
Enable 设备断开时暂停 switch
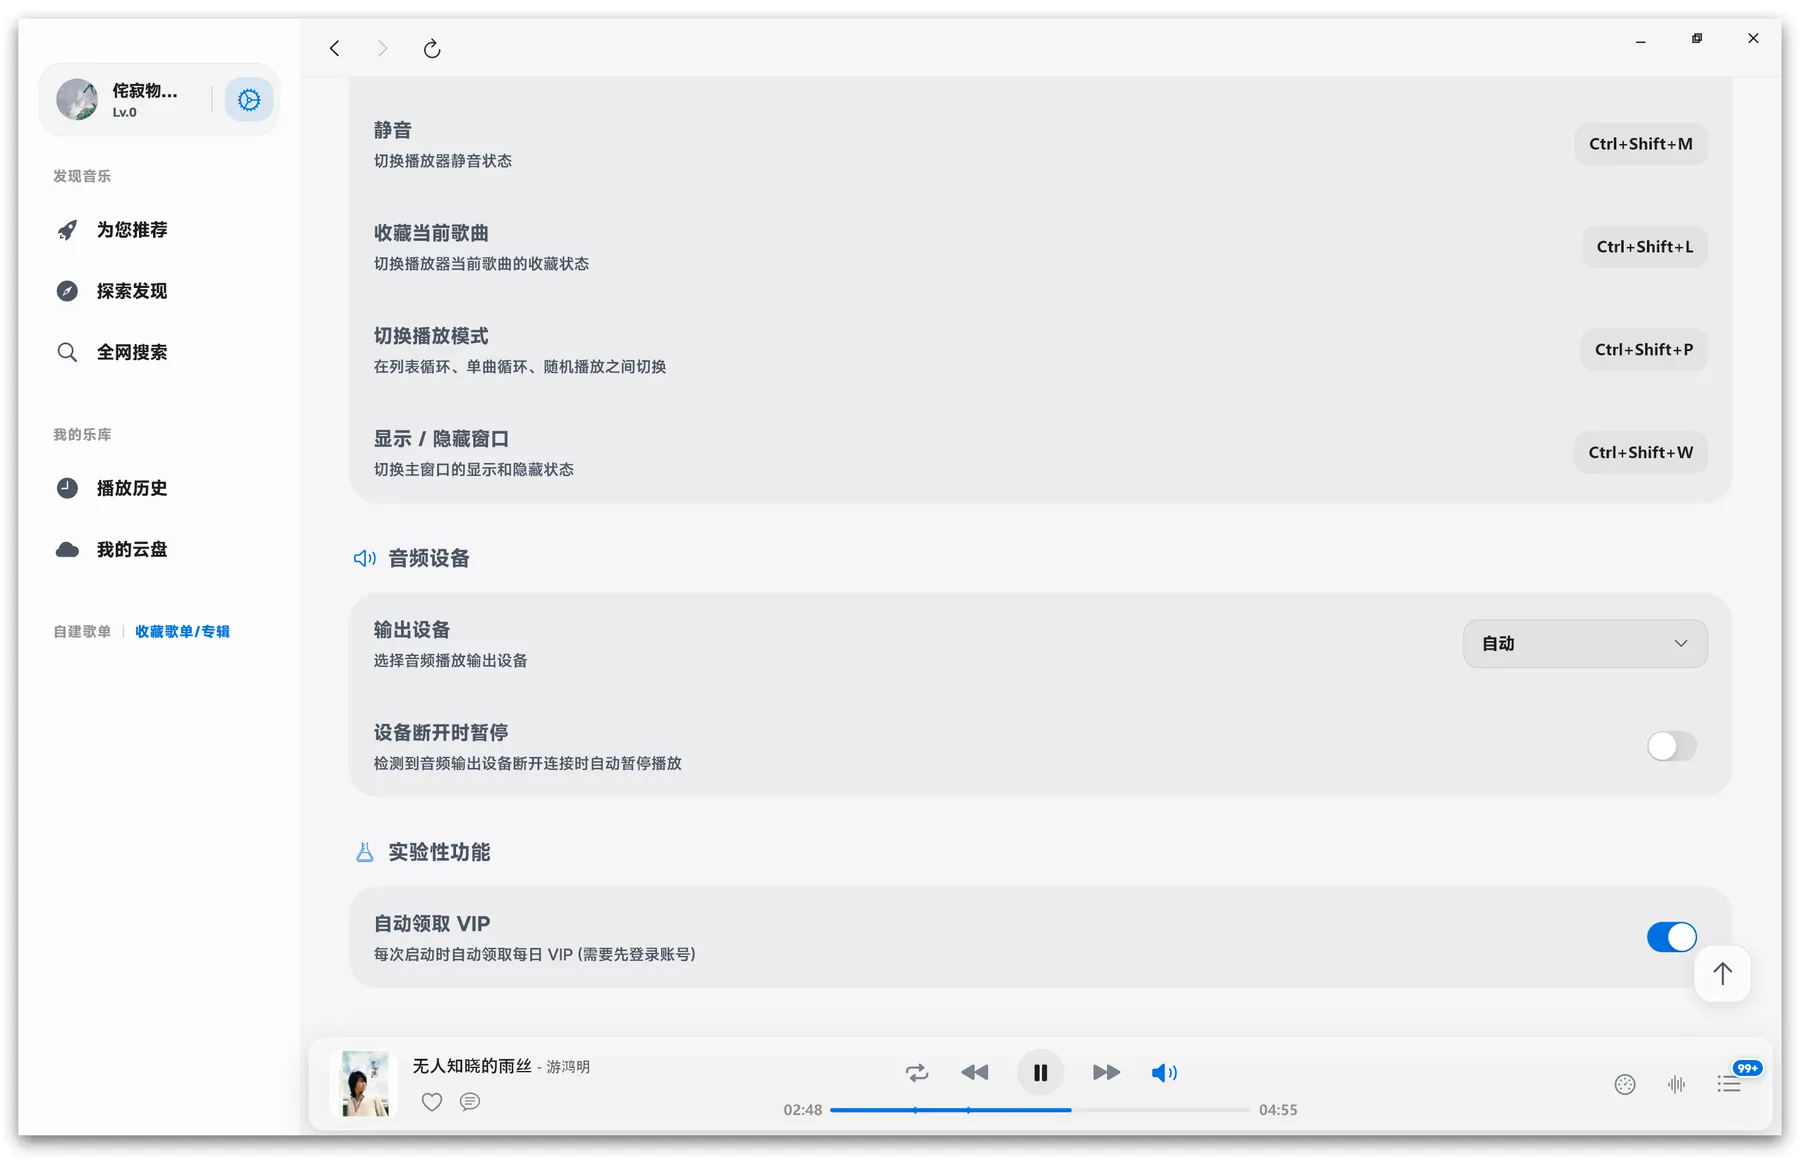tap(1671, 746)
